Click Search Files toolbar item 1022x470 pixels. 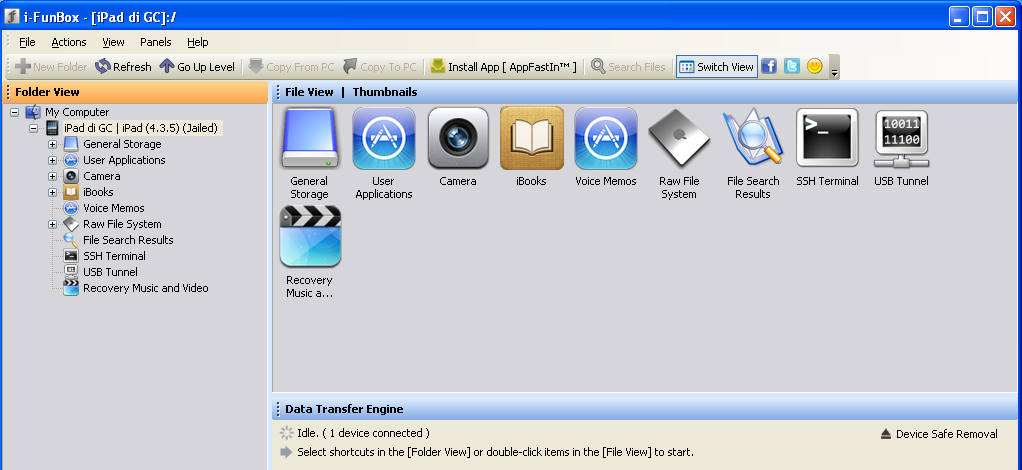(628, 66)
